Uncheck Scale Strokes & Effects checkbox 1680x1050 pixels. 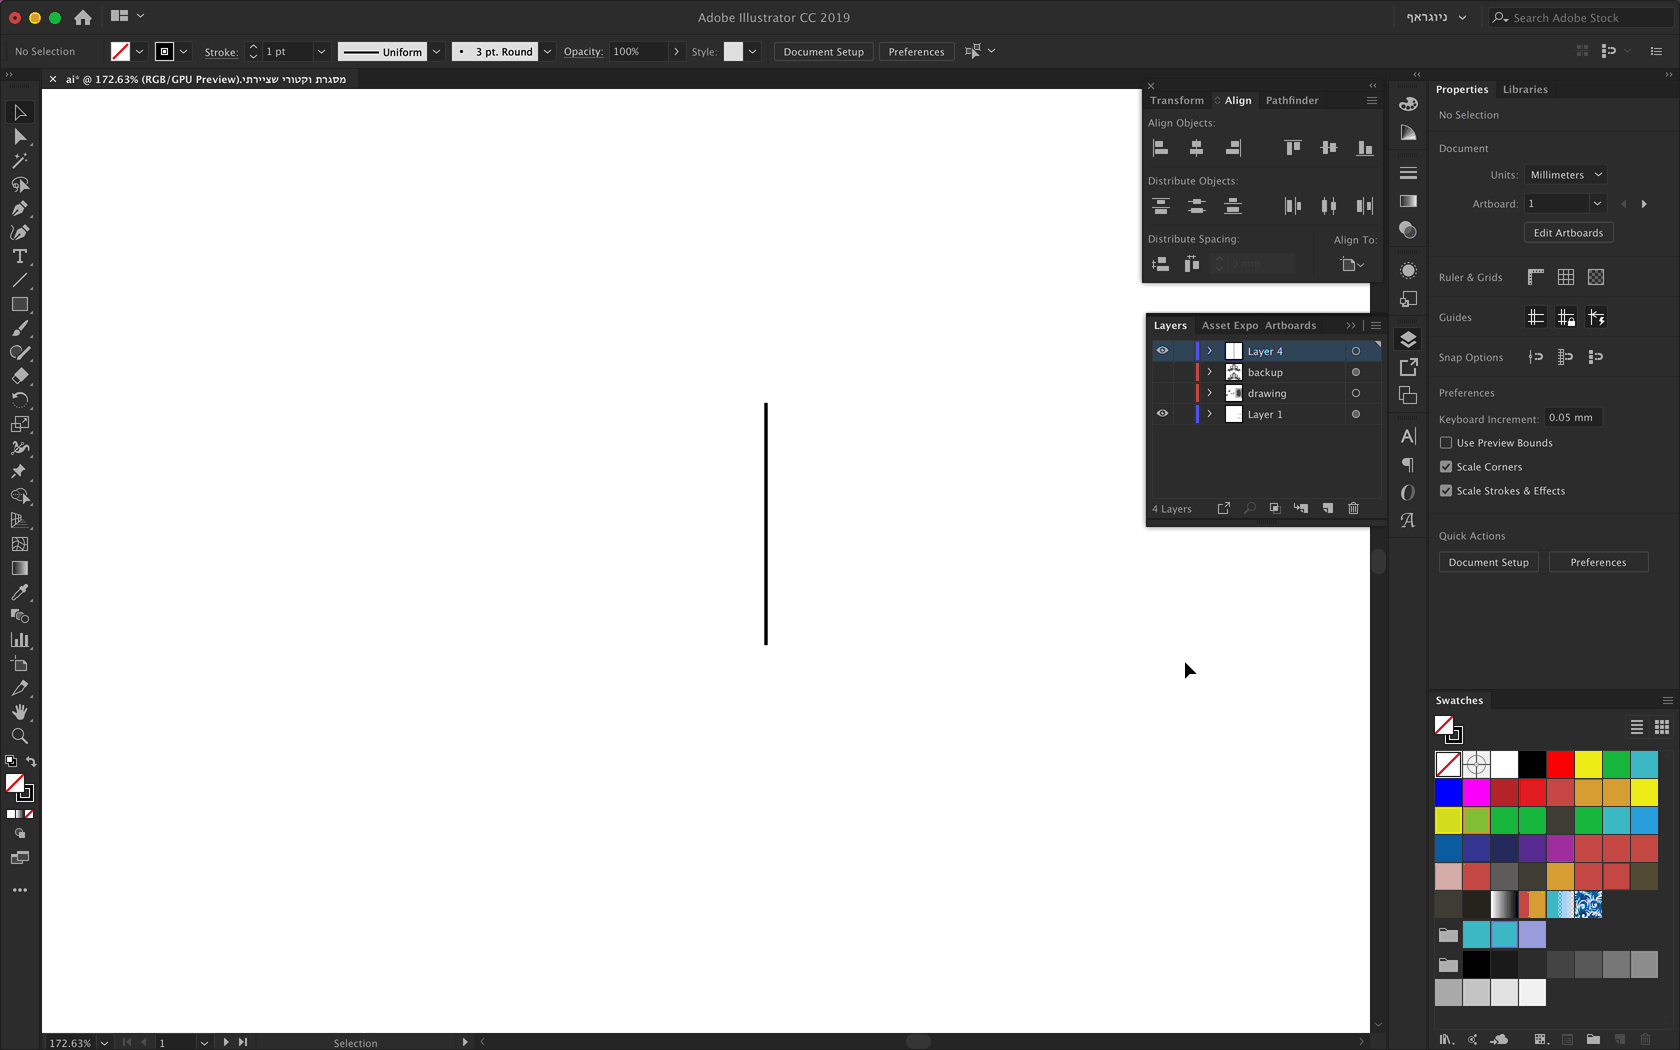point(1446,491)
